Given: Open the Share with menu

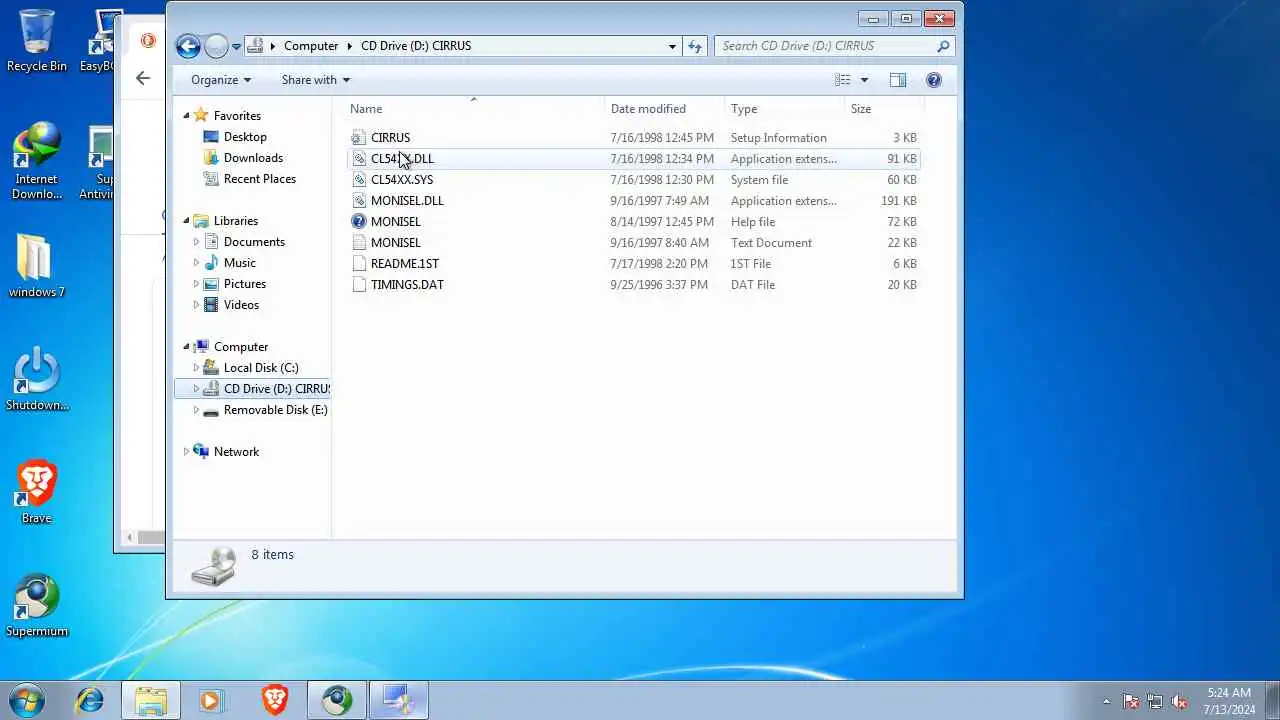Looking at the screenshot, I should [x=316, y=80].
